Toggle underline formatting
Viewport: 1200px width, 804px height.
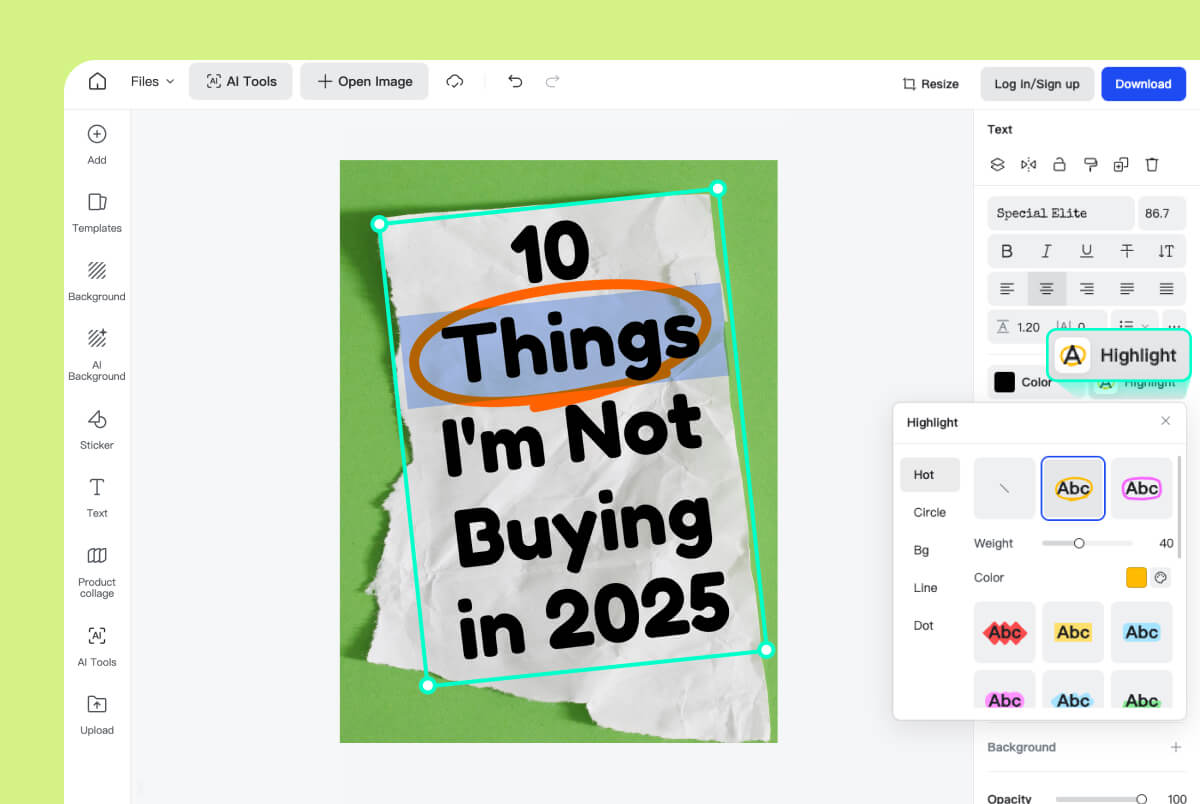[x=1087, y=251]
